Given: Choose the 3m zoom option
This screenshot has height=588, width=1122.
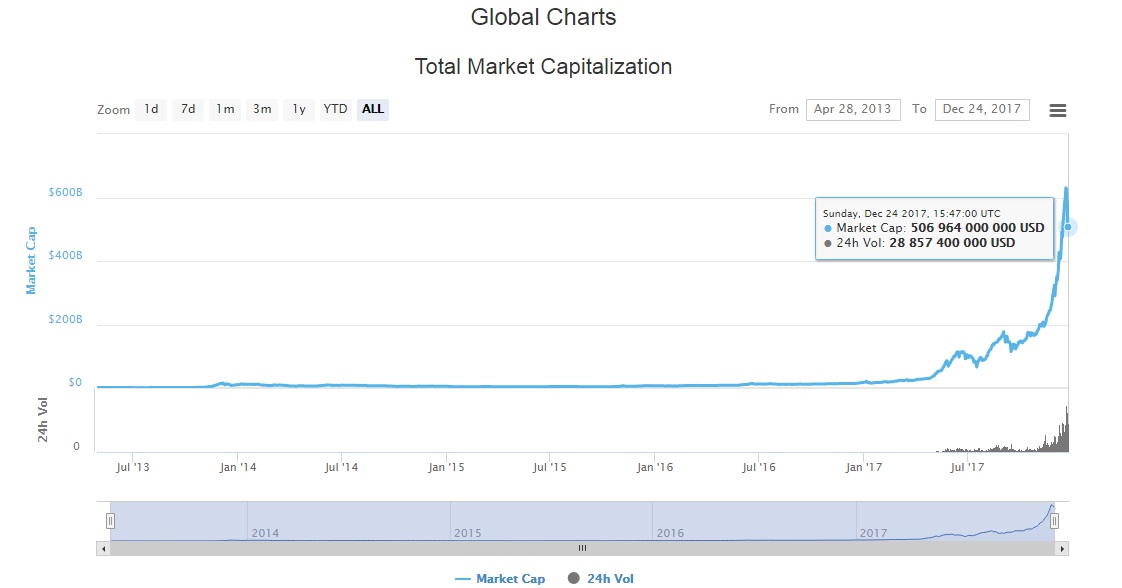Looking at the screenshot, I should 262,109.
